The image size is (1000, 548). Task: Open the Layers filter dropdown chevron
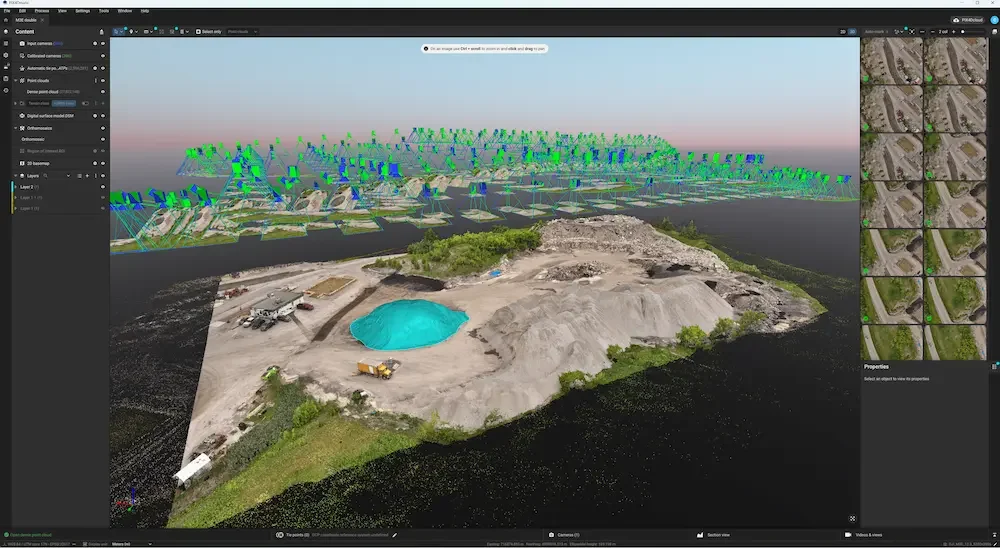[x=68, y=175]
